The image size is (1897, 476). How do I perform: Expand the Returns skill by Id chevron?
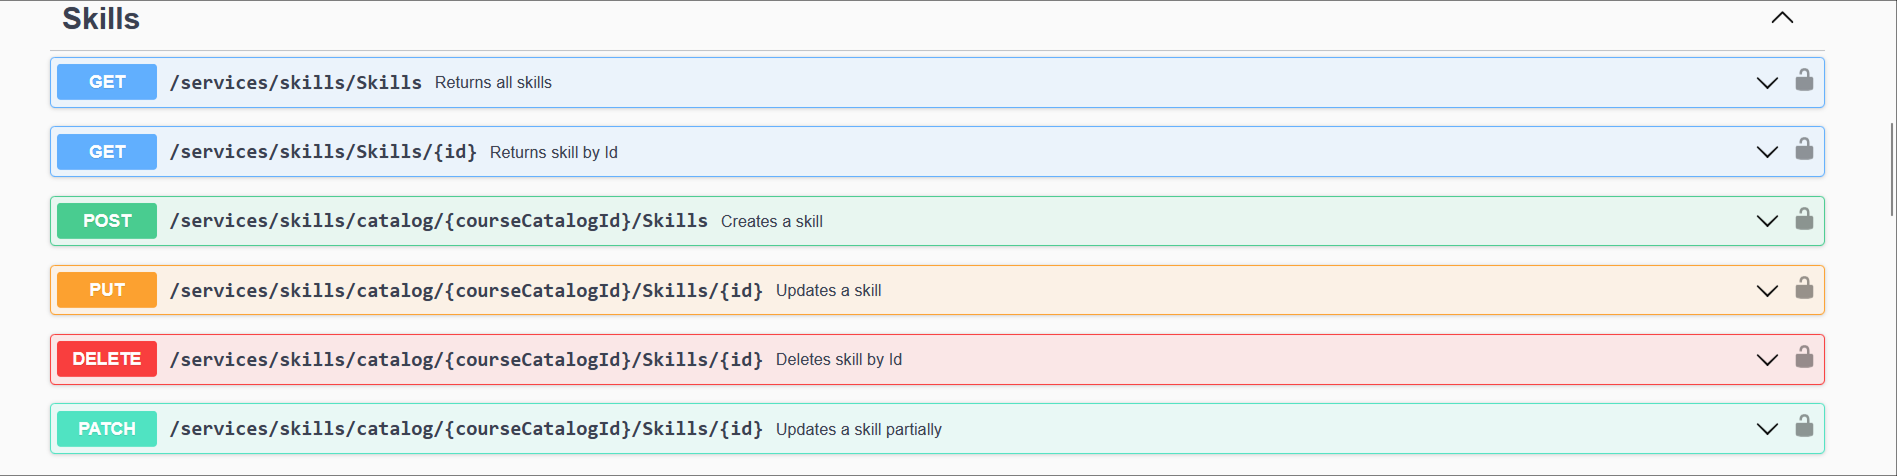(1767, 152)
